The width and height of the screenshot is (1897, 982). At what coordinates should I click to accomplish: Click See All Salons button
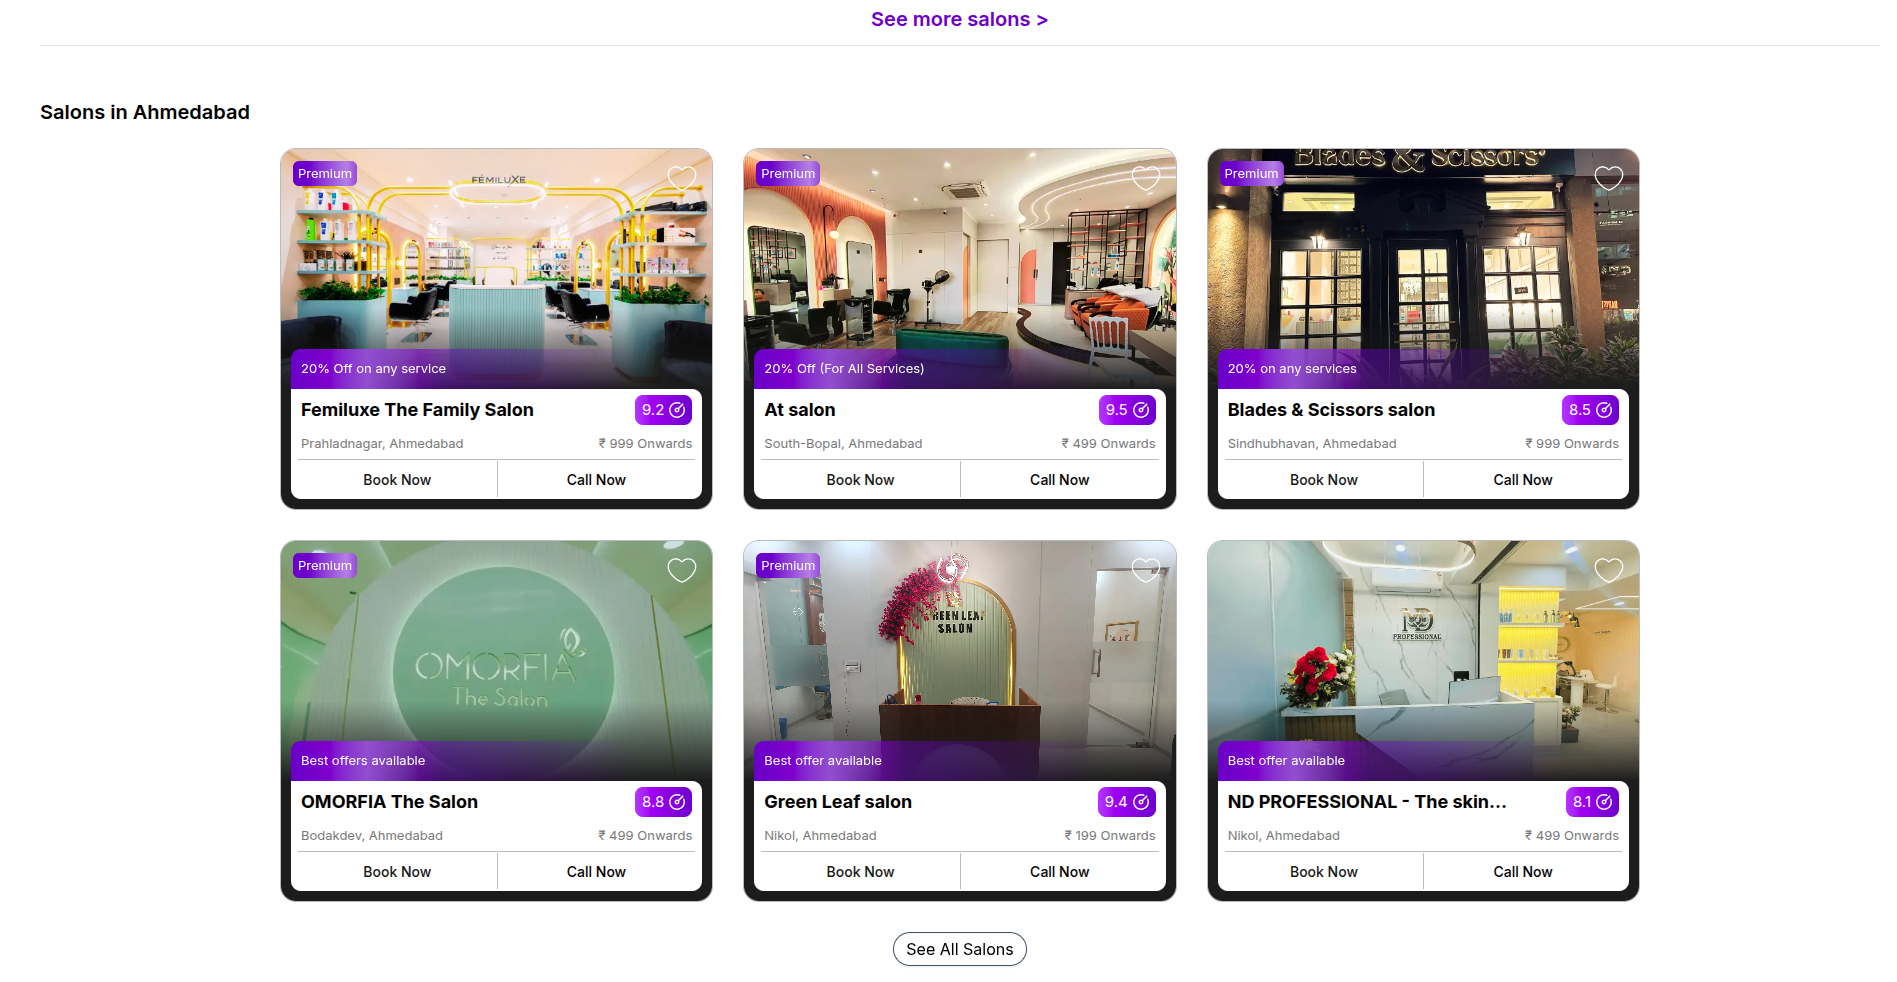pyautogui.click(x=960, y=949)
